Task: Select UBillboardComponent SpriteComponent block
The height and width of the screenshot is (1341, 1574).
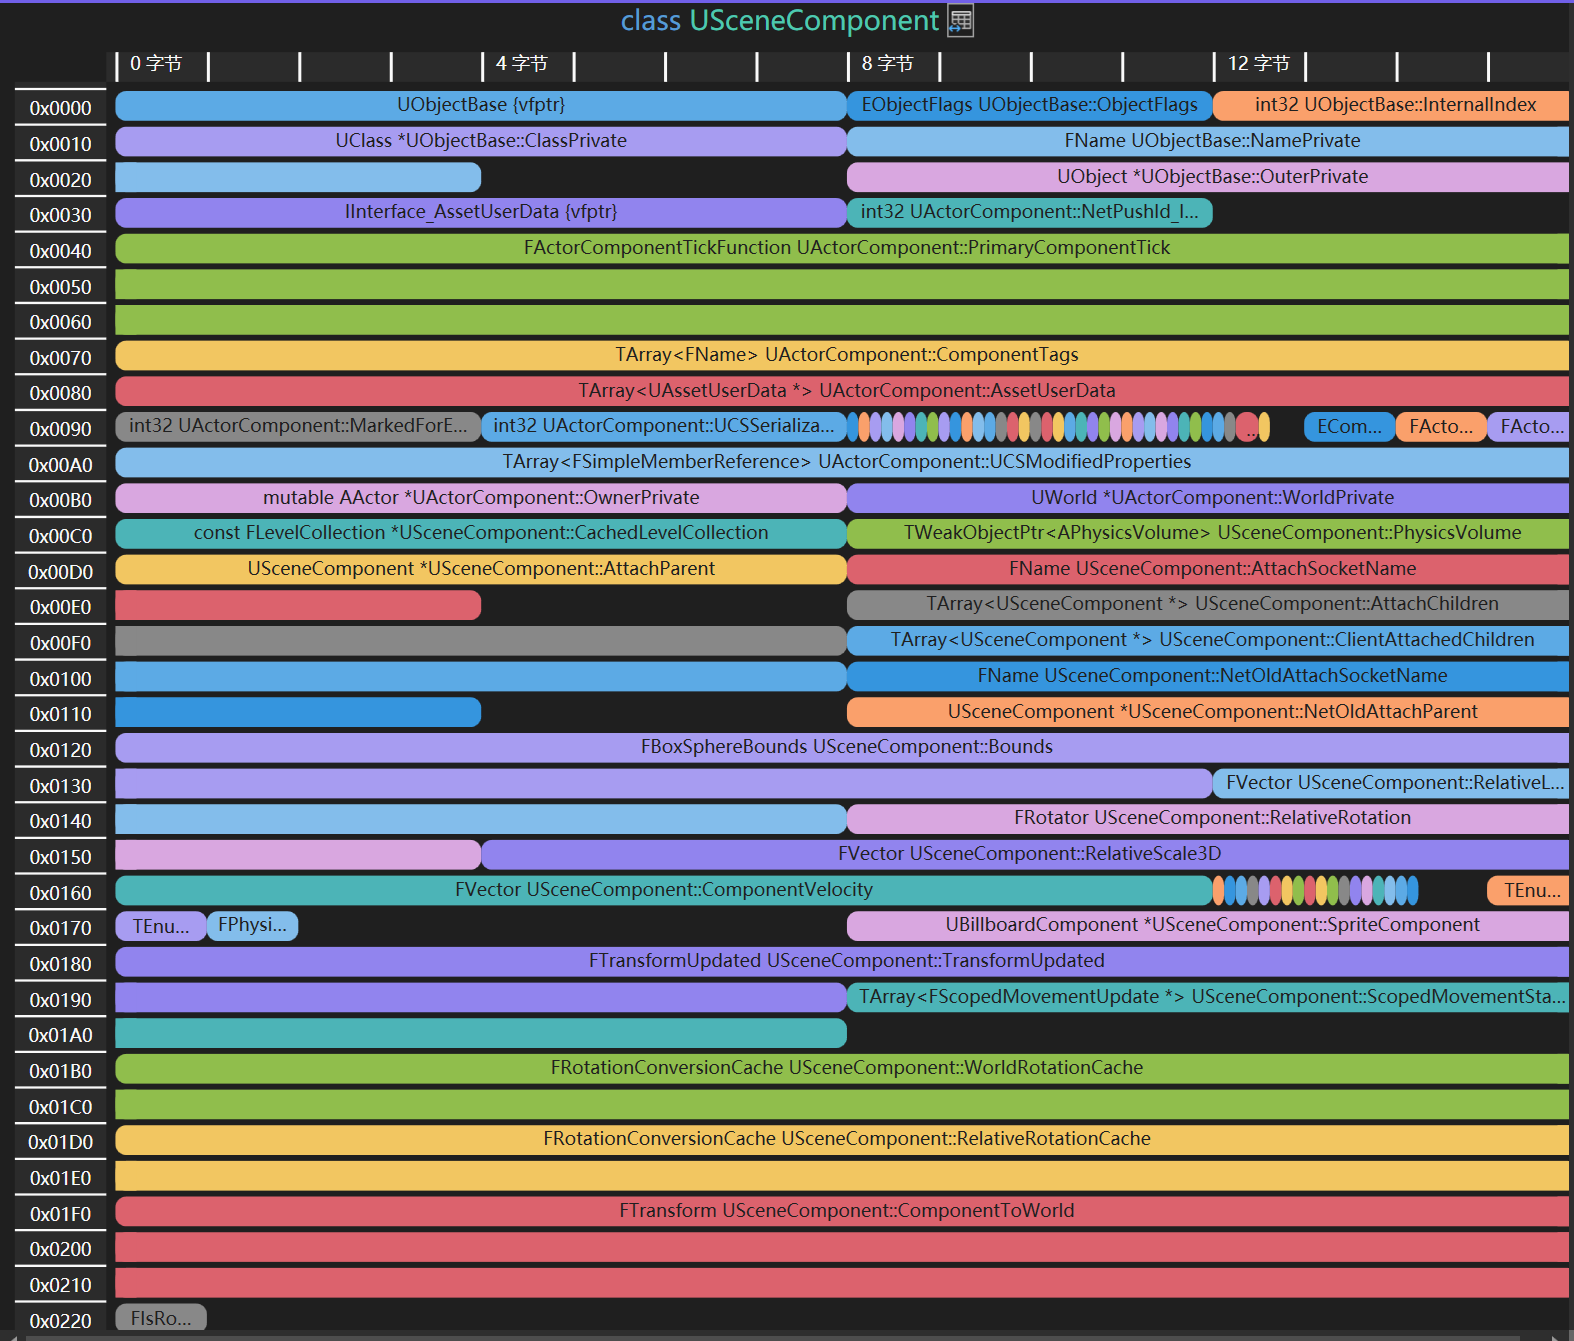Action: coord(1211,926)
